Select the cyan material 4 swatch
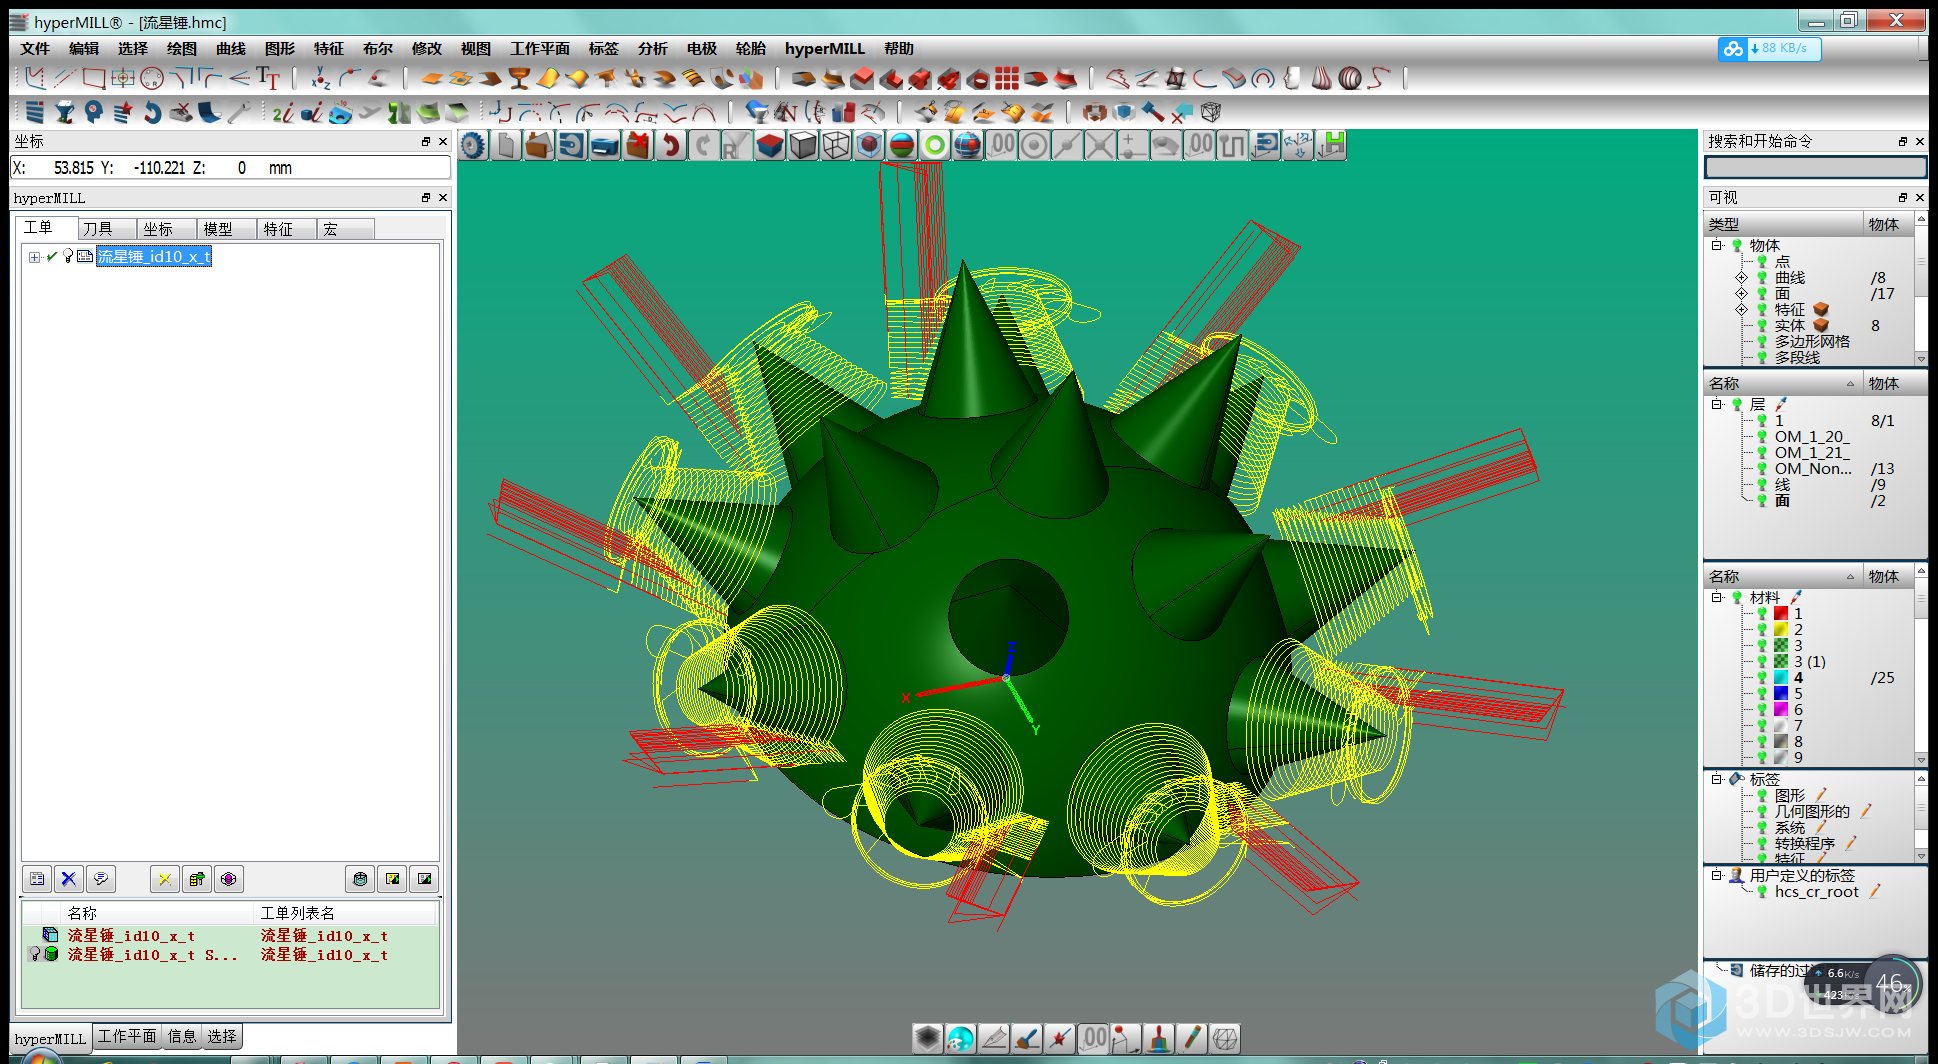1938x1064 pixels. (x=1781, y=678)
